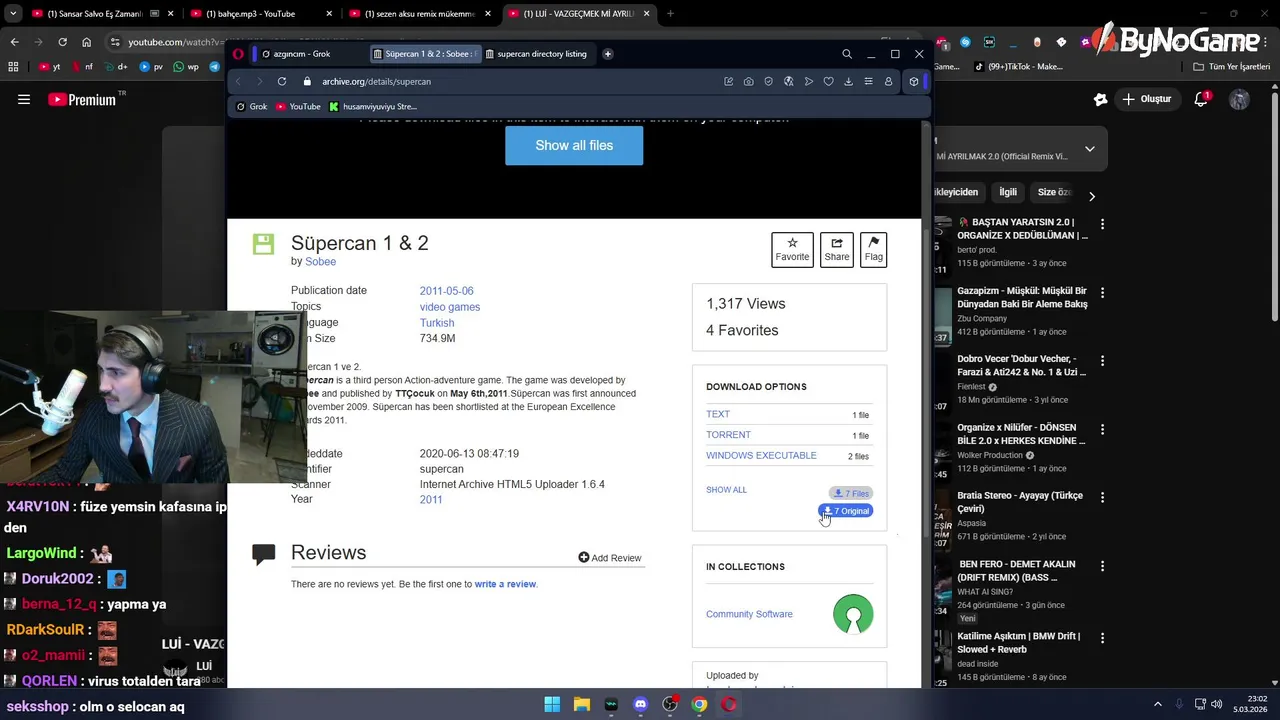Viewport: 1280px width, 720px height.
Task: Click the Share button on archive page
Action: pos(837,249)
